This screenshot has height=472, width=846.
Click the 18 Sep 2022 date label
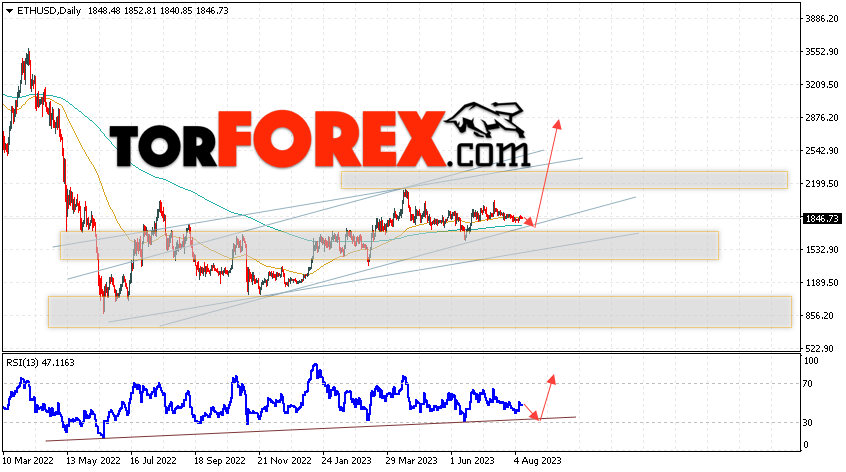(x=220, y=461)
